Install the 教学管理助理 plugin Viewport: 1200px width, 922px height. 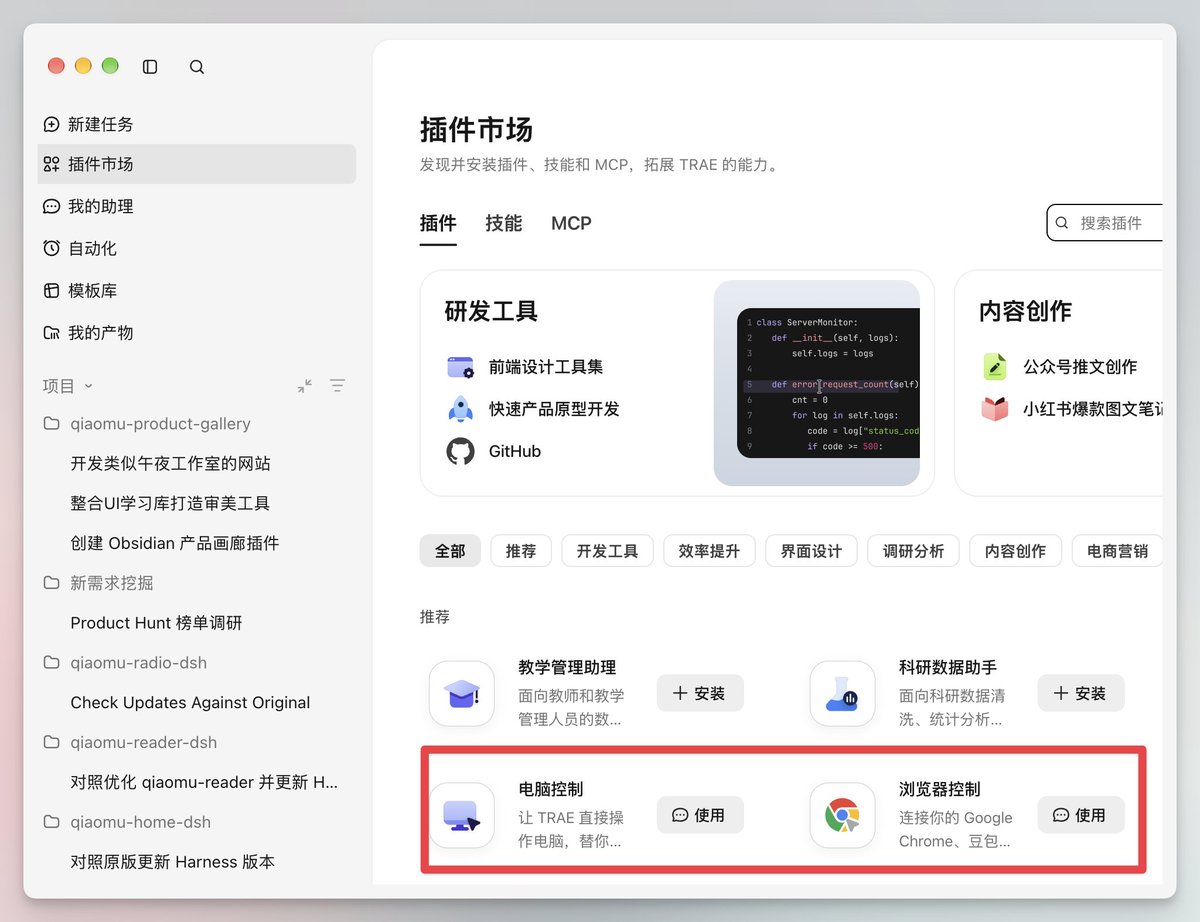point(700,693)
